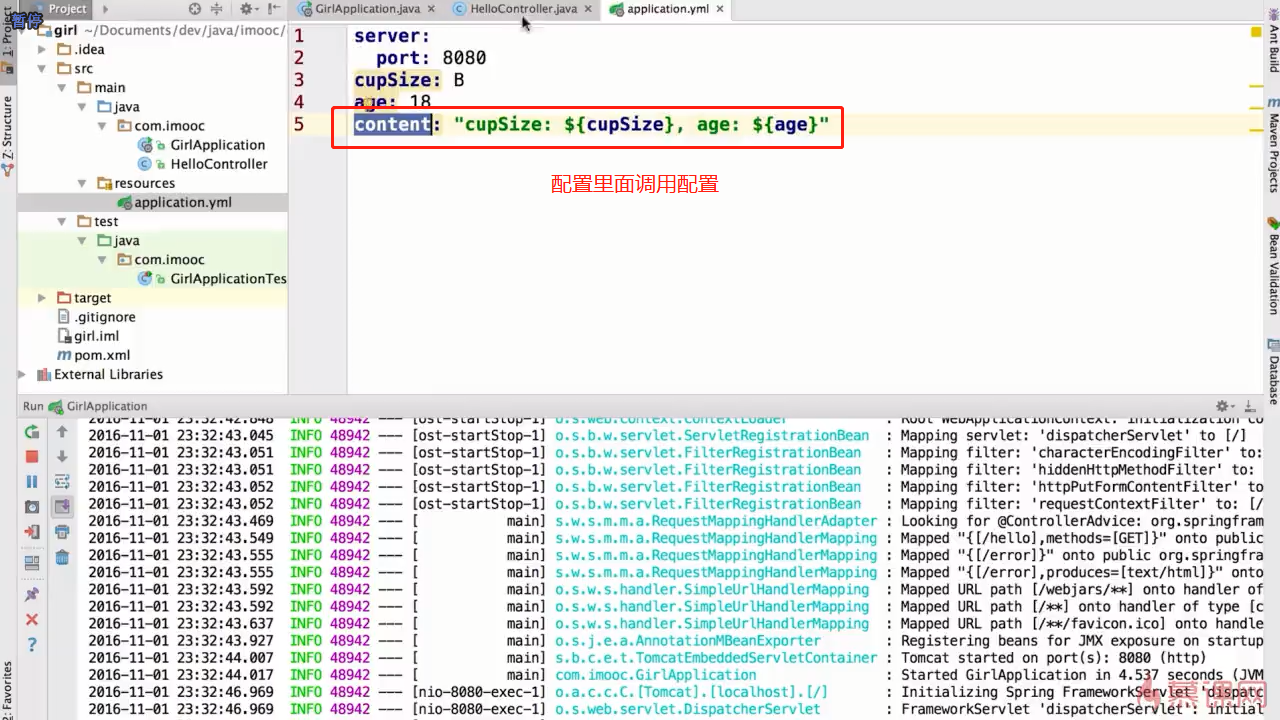Screen dimensions: 1280x720
Task: Expand the .idea folder
Action: pos(42,50)
